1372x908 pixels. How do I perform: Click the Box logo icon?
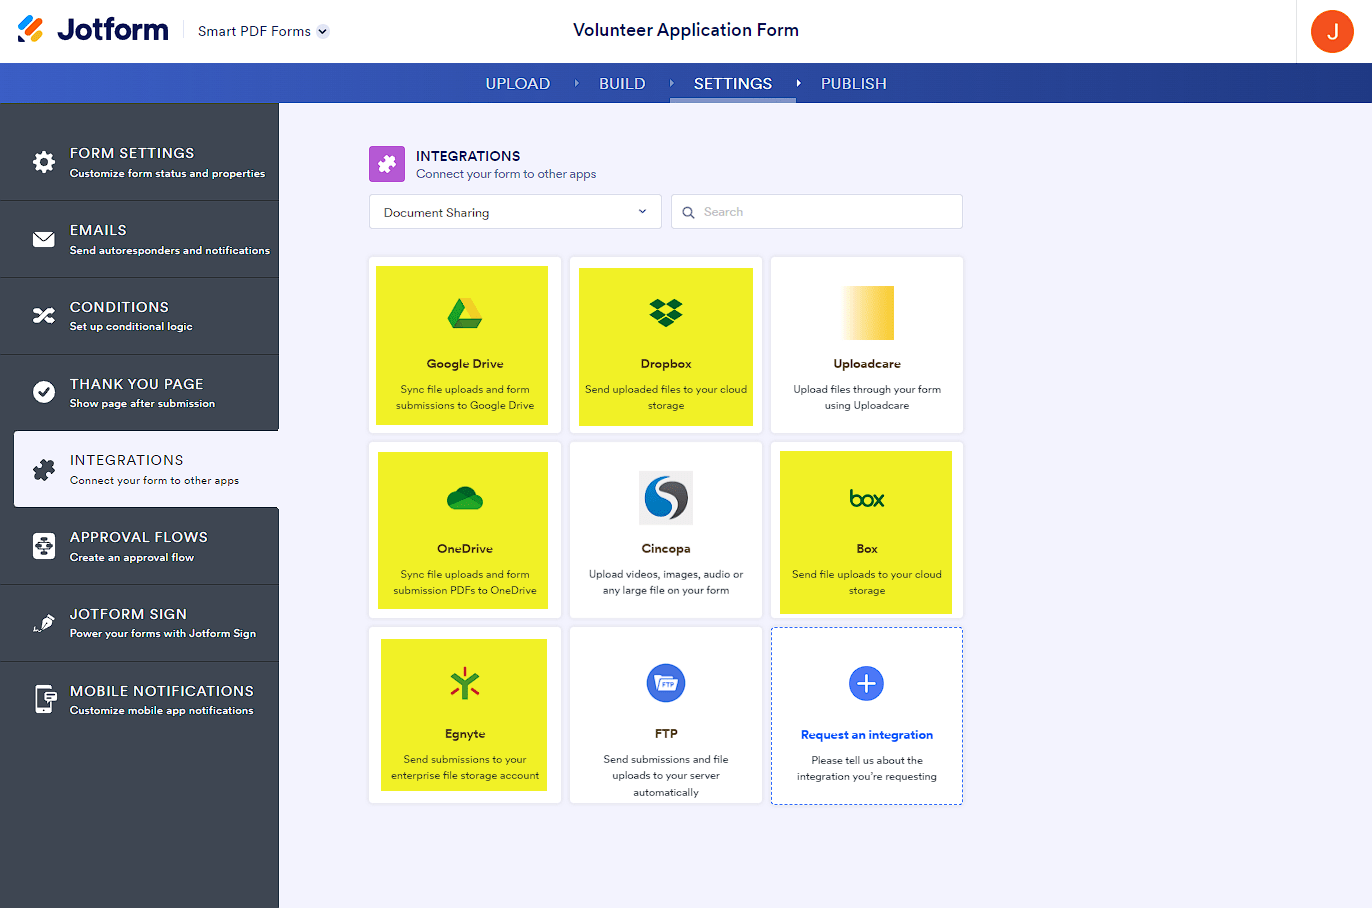pos(867,498)
